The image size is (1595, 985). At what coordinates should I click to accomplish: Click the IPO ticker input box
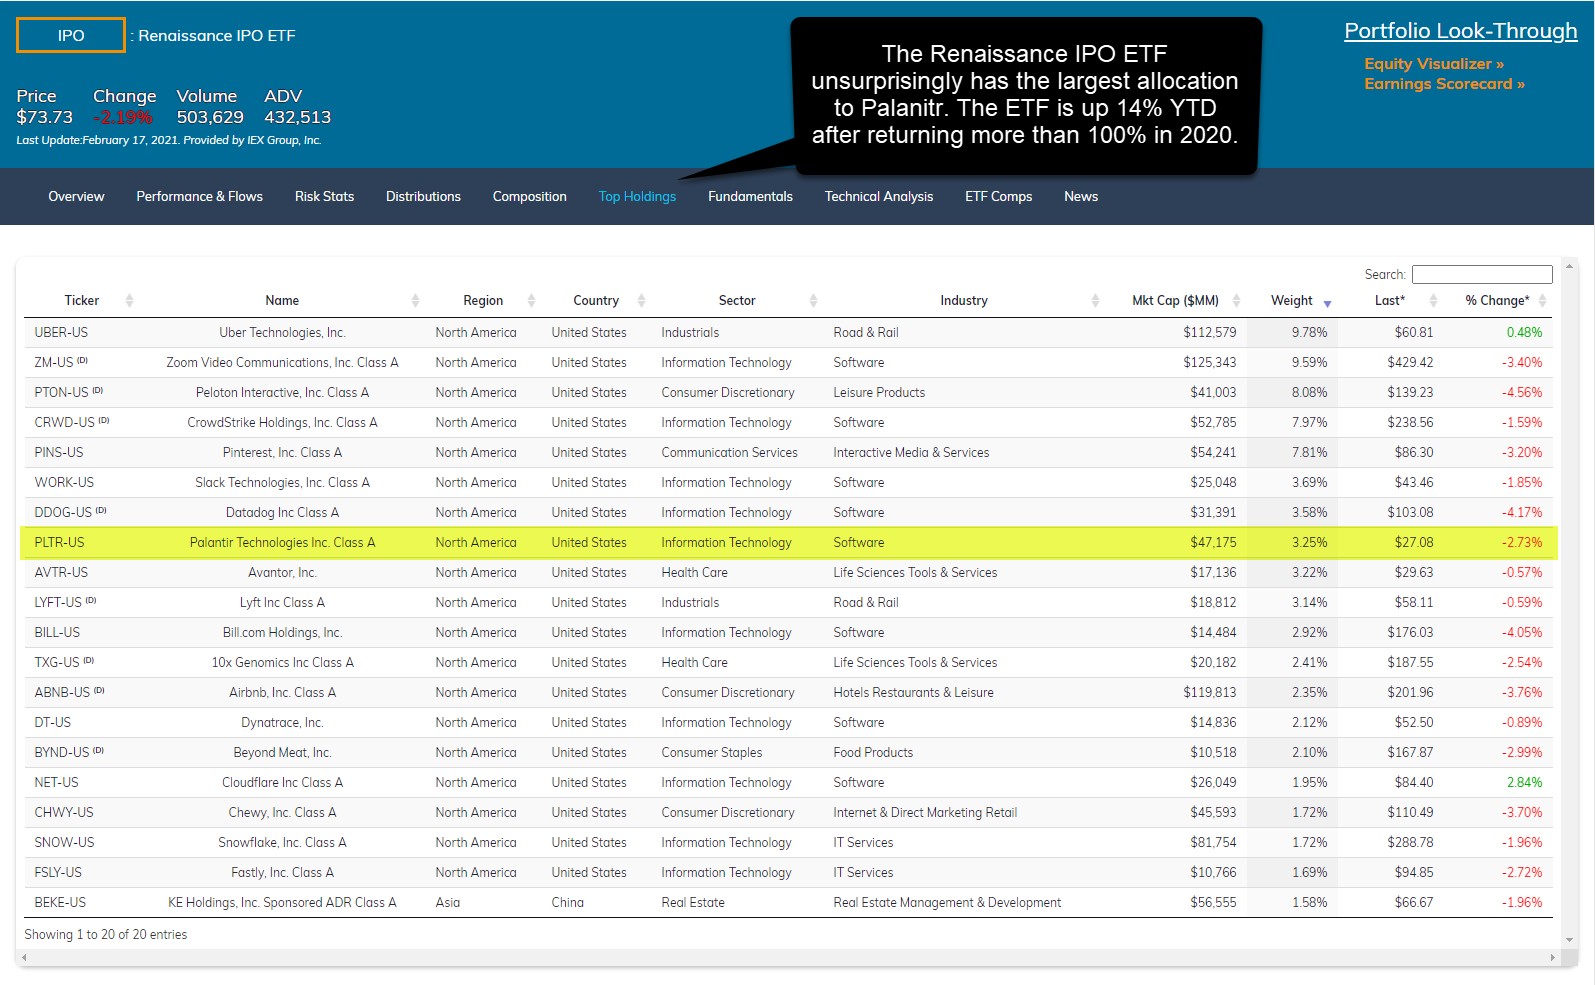71,35
